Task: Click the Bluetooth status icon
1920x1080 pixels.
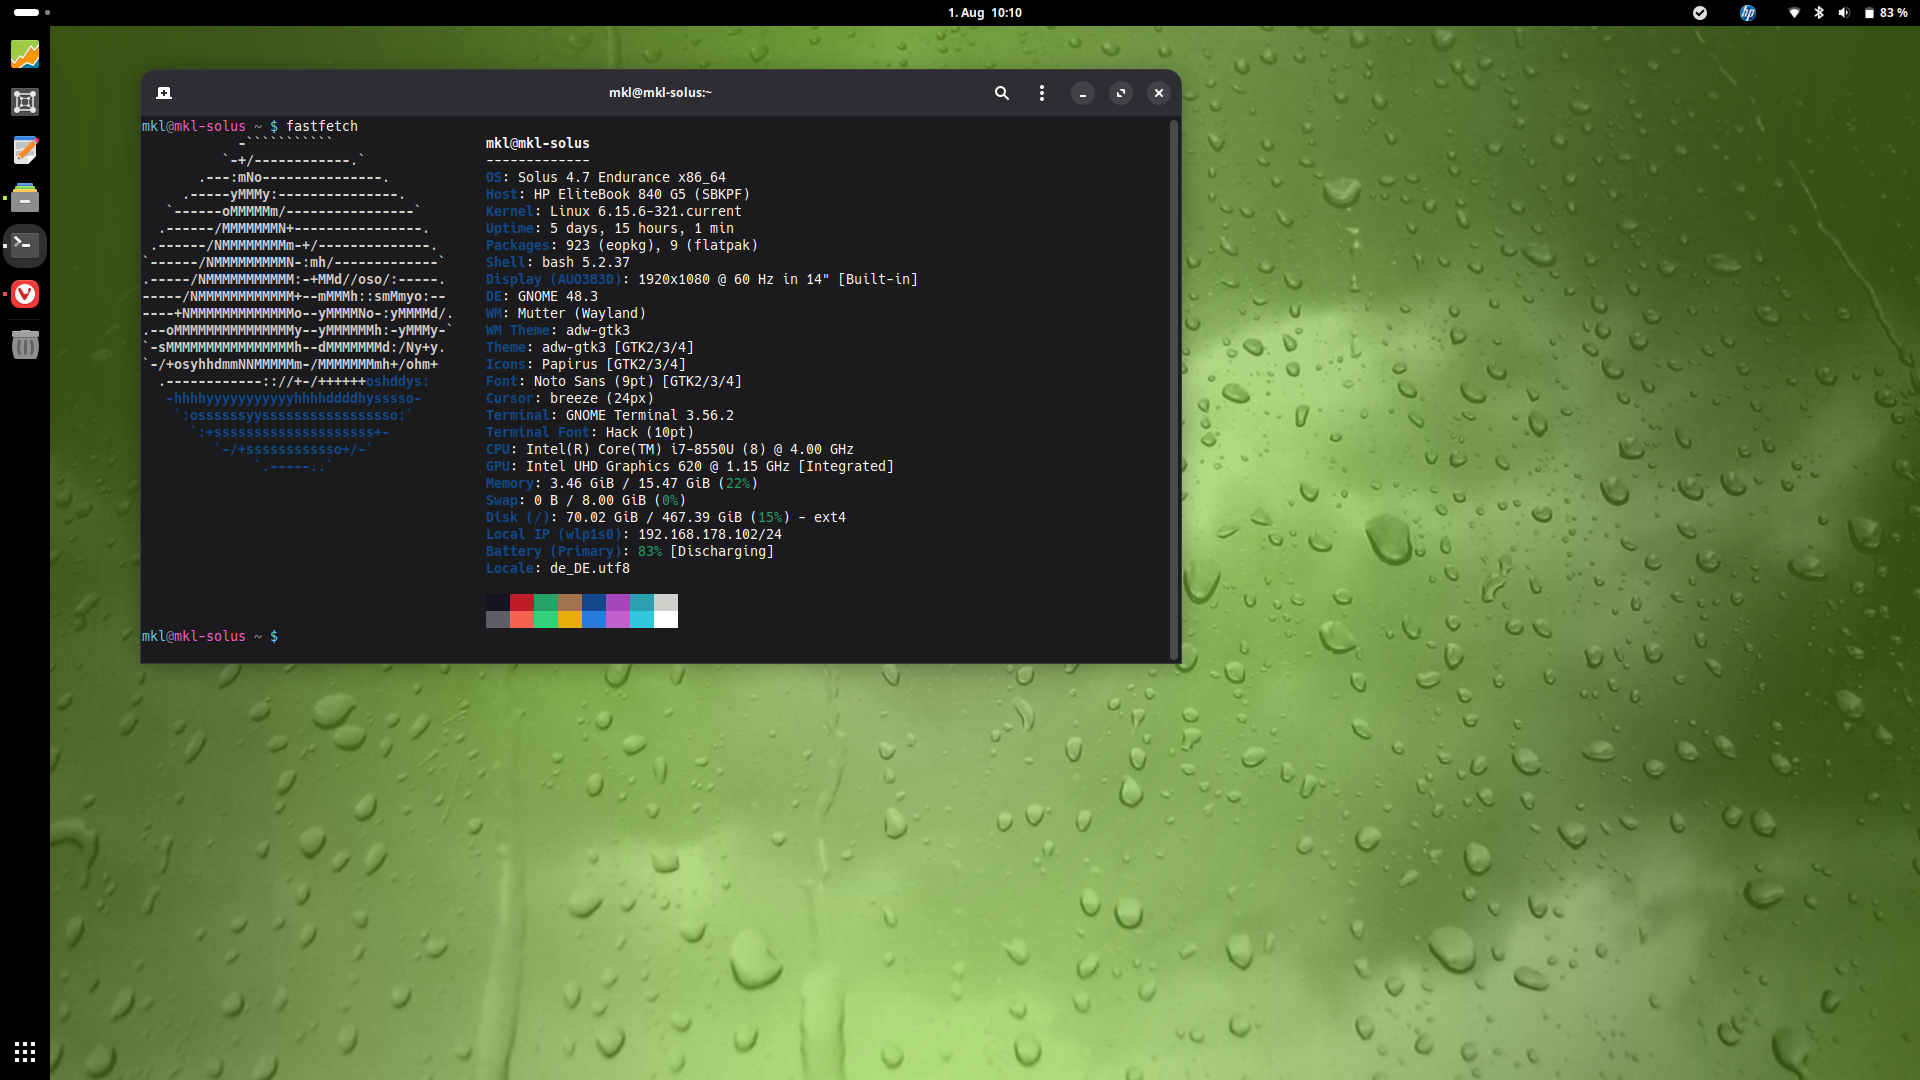Action: tap(1819, 13)
